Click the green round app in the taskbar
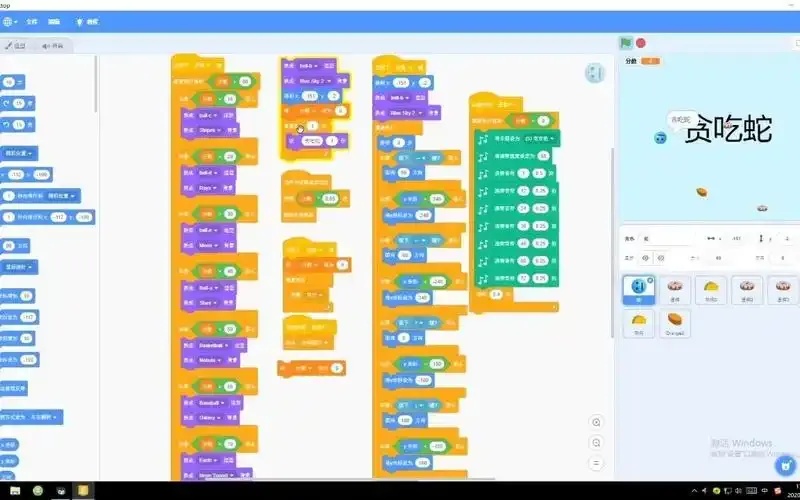The width and height of the screenshot is (800, 500). point(38,491)
